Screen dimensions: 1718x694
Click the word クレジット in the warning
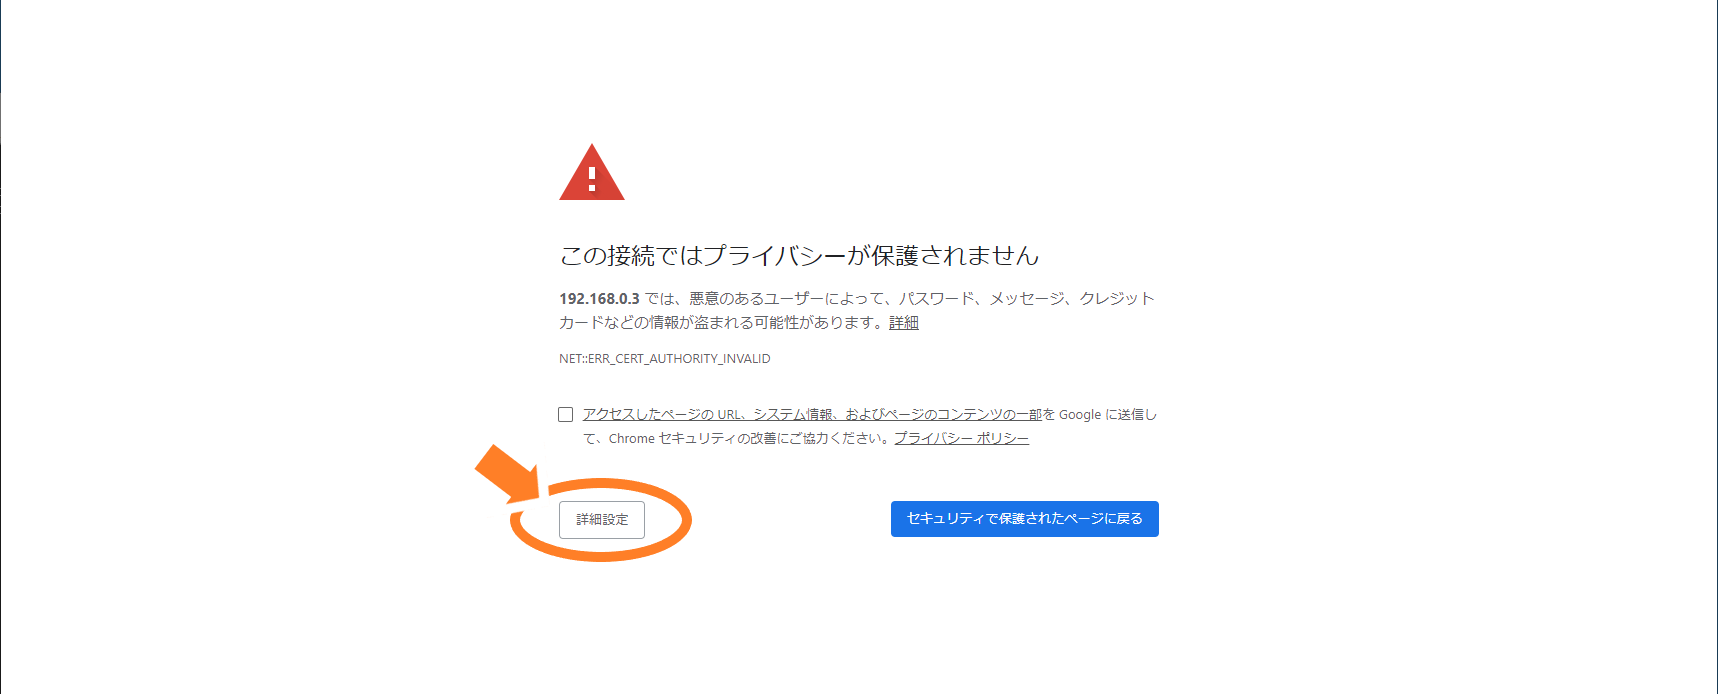tap(1117, 299)
